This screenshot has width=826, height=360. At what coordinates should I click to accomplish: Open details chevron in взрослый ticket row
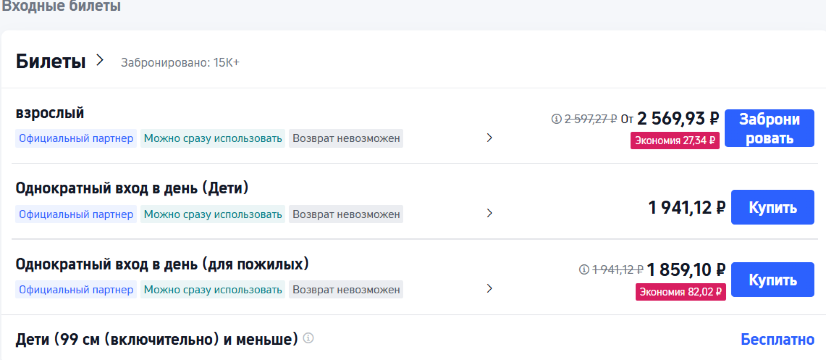click(489, 138)
